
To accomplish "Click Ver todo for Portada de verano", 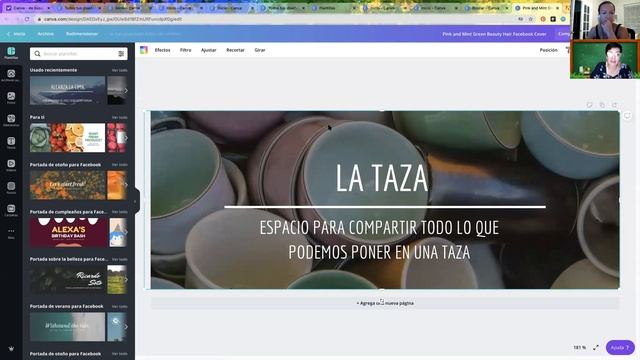I will 120,307.
